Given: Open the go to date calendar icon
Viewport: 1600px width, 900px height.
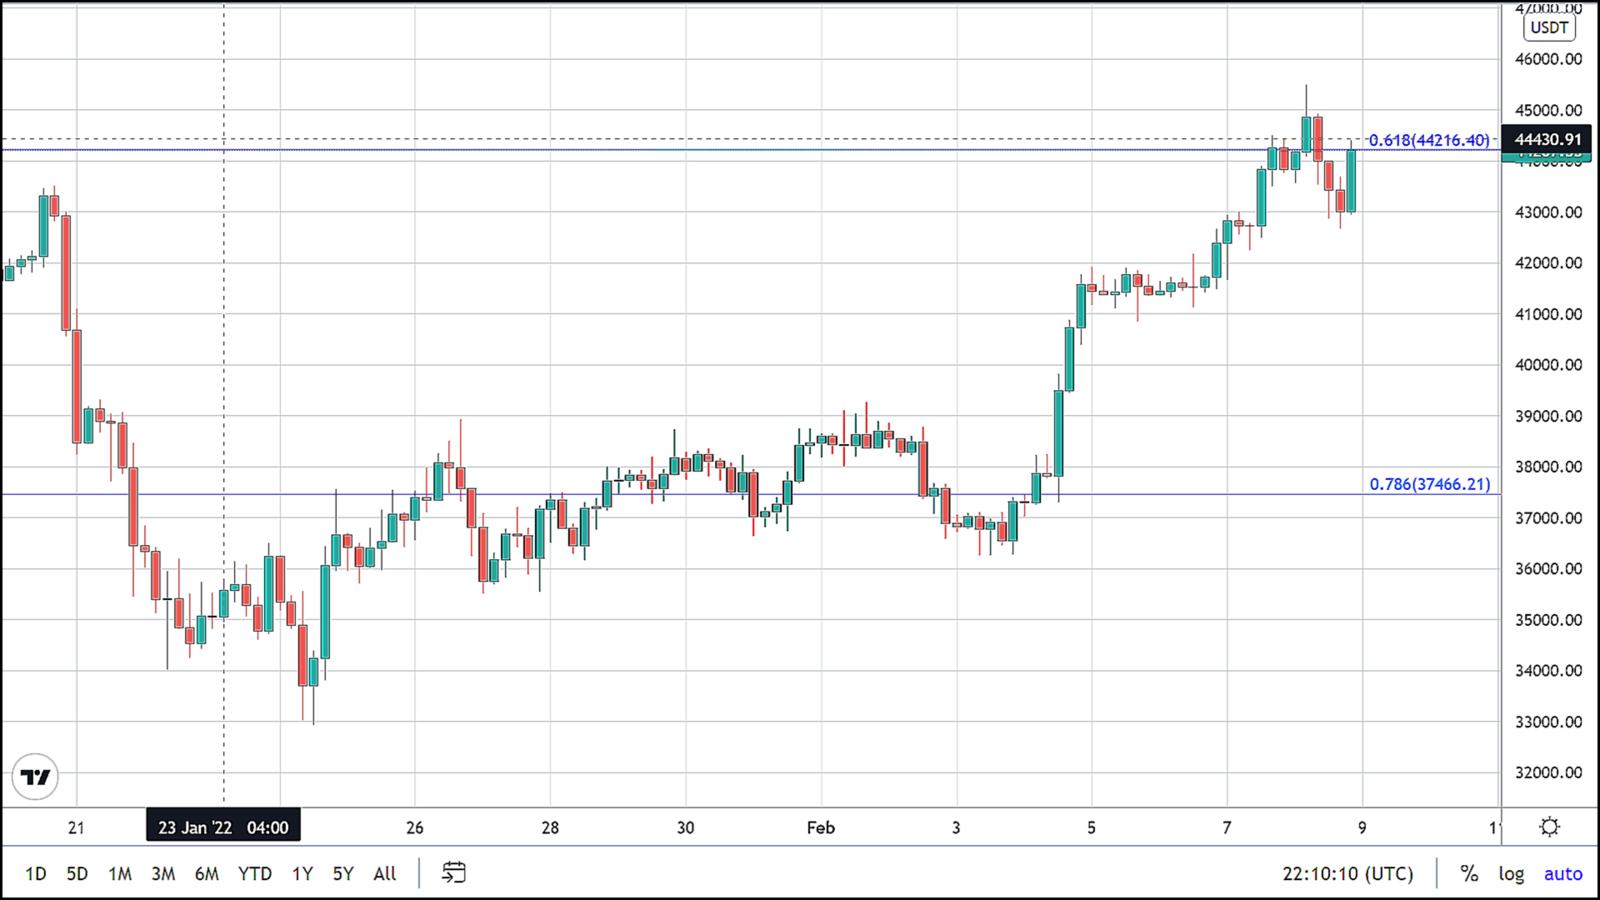Looking at the screenshot, I should [453, 873].
